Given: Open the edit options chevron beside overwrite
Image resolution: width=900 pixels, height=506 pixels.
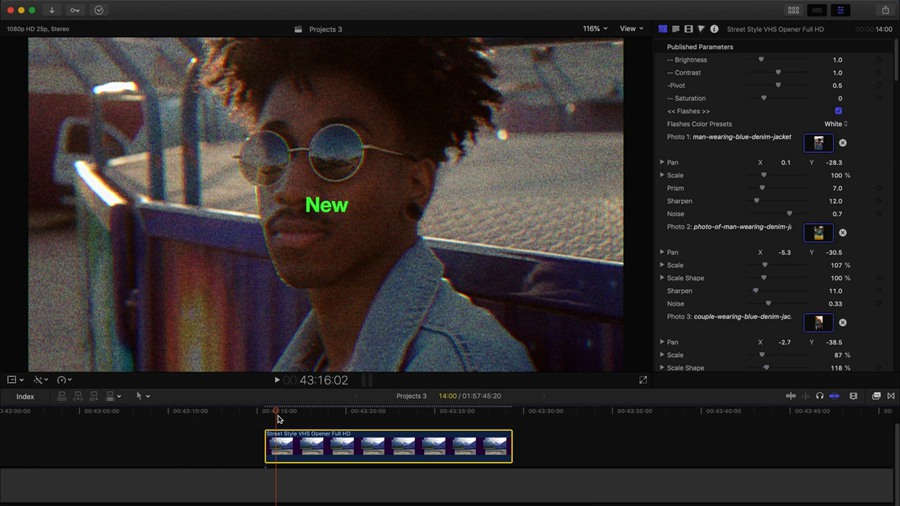Looking at the screenshot, I should [x=119, y=396].
